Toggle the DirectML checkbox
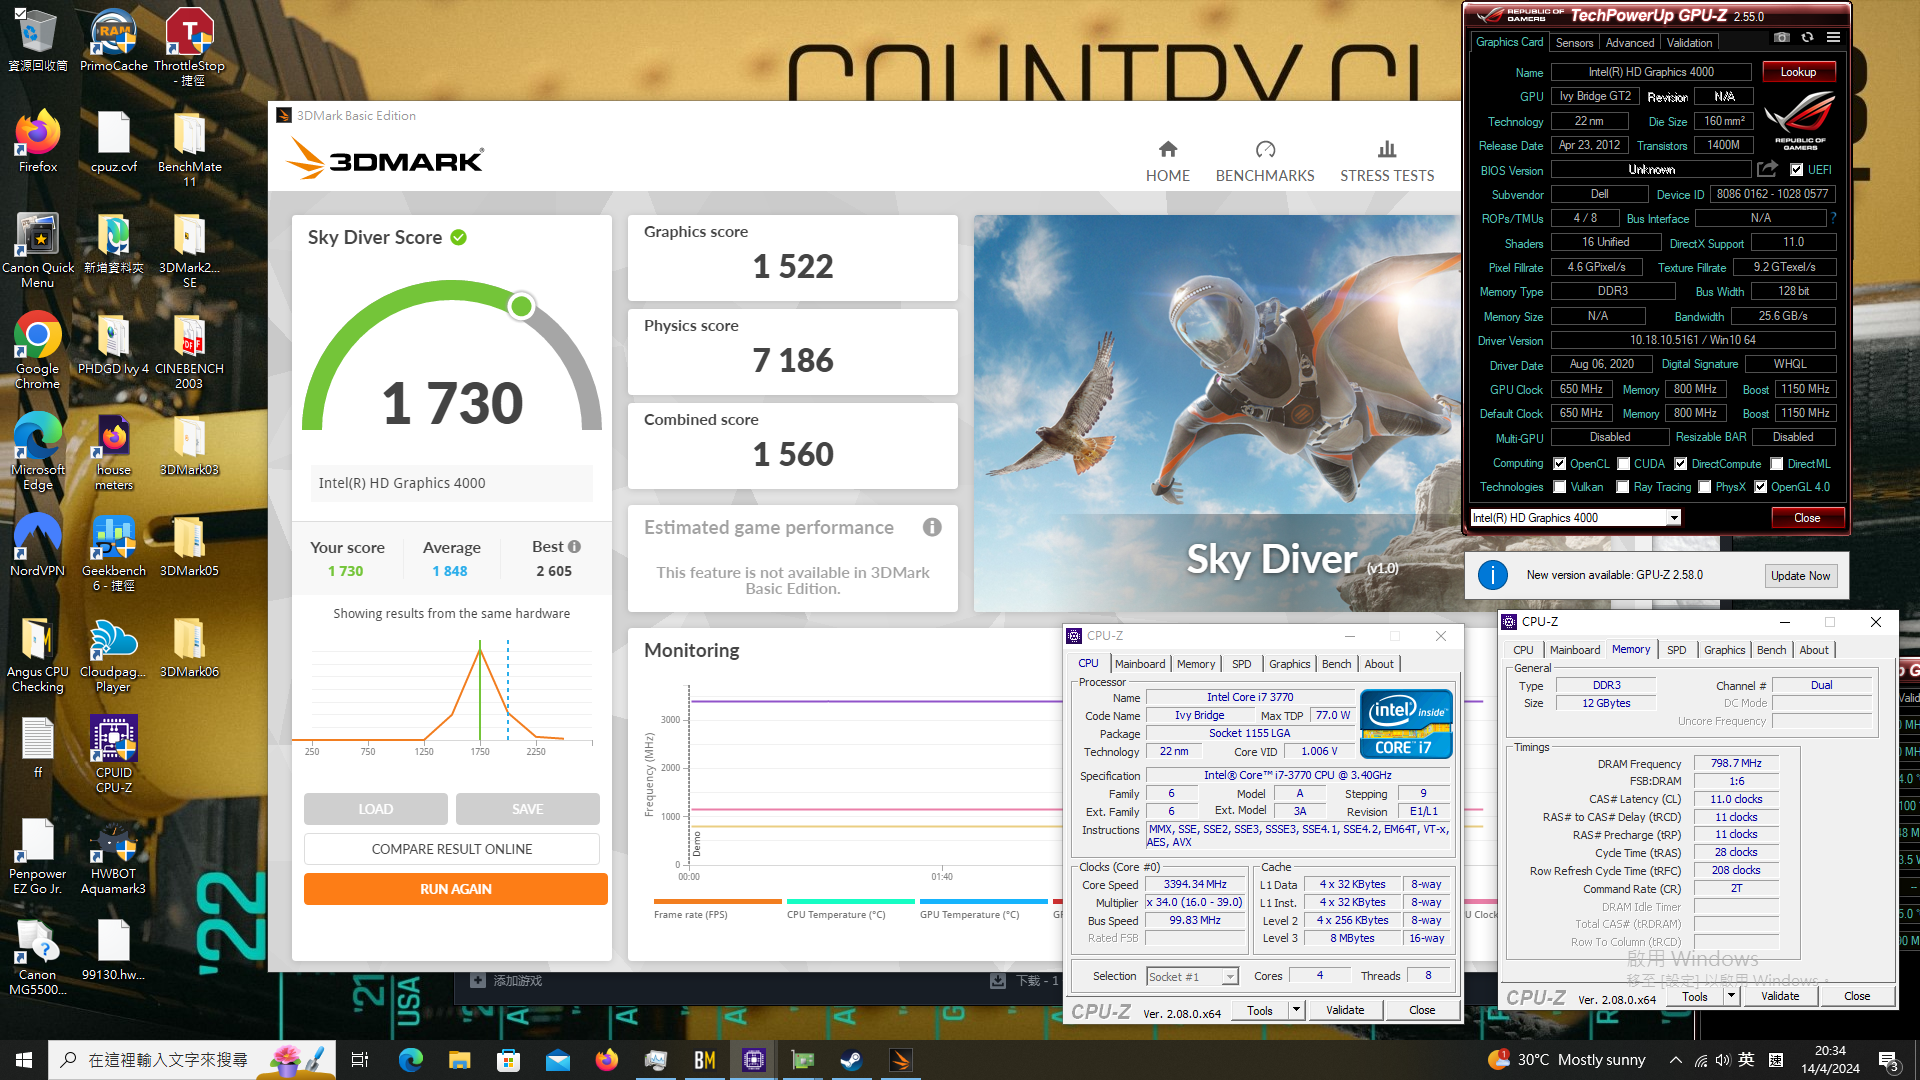1920x1080 pixels. coord(1777,464)
